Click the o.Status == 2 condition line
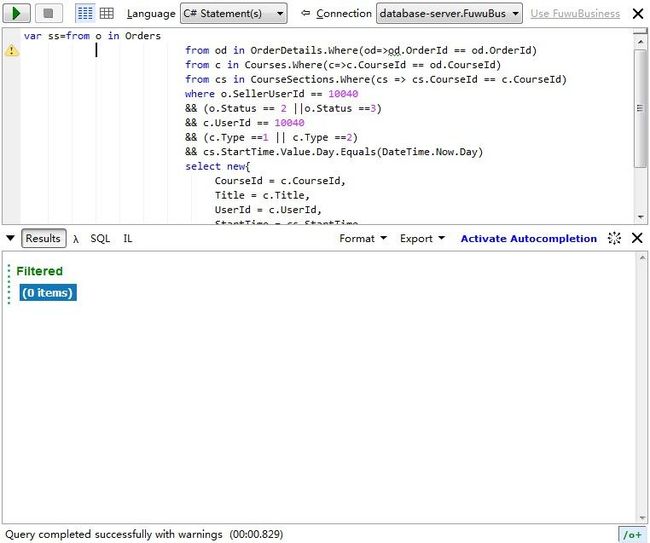650x543 pixels. 283,109
